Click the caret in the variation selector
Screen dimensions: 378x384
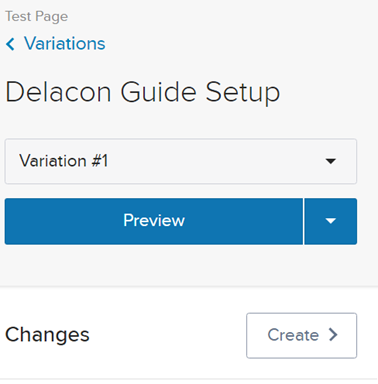pos(330,161)
